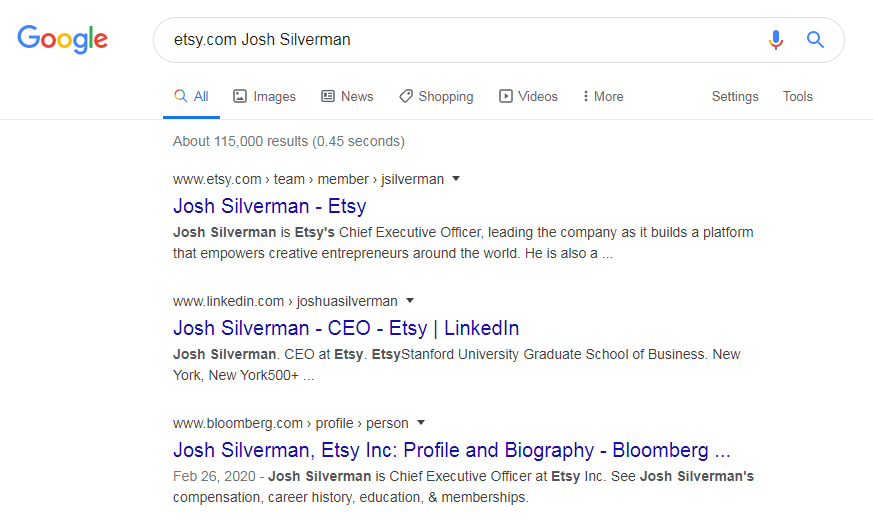Click the blue magnifier search button
The width and height of the screenshot is (873, 521).
click(x=815, y=40)
